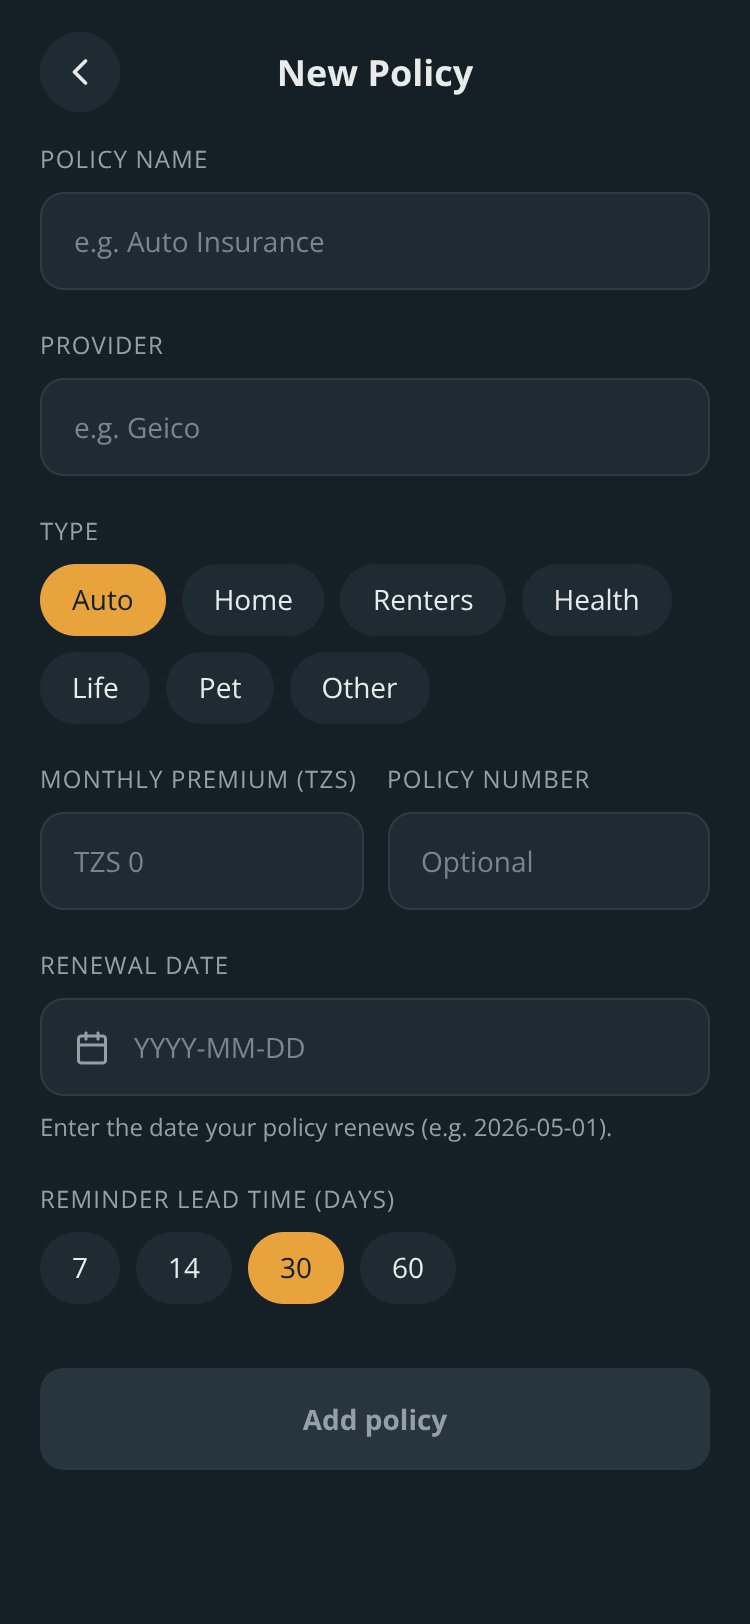Focus the Policy Name field
Screen dimensions: 750x1624
coord(375,241)
